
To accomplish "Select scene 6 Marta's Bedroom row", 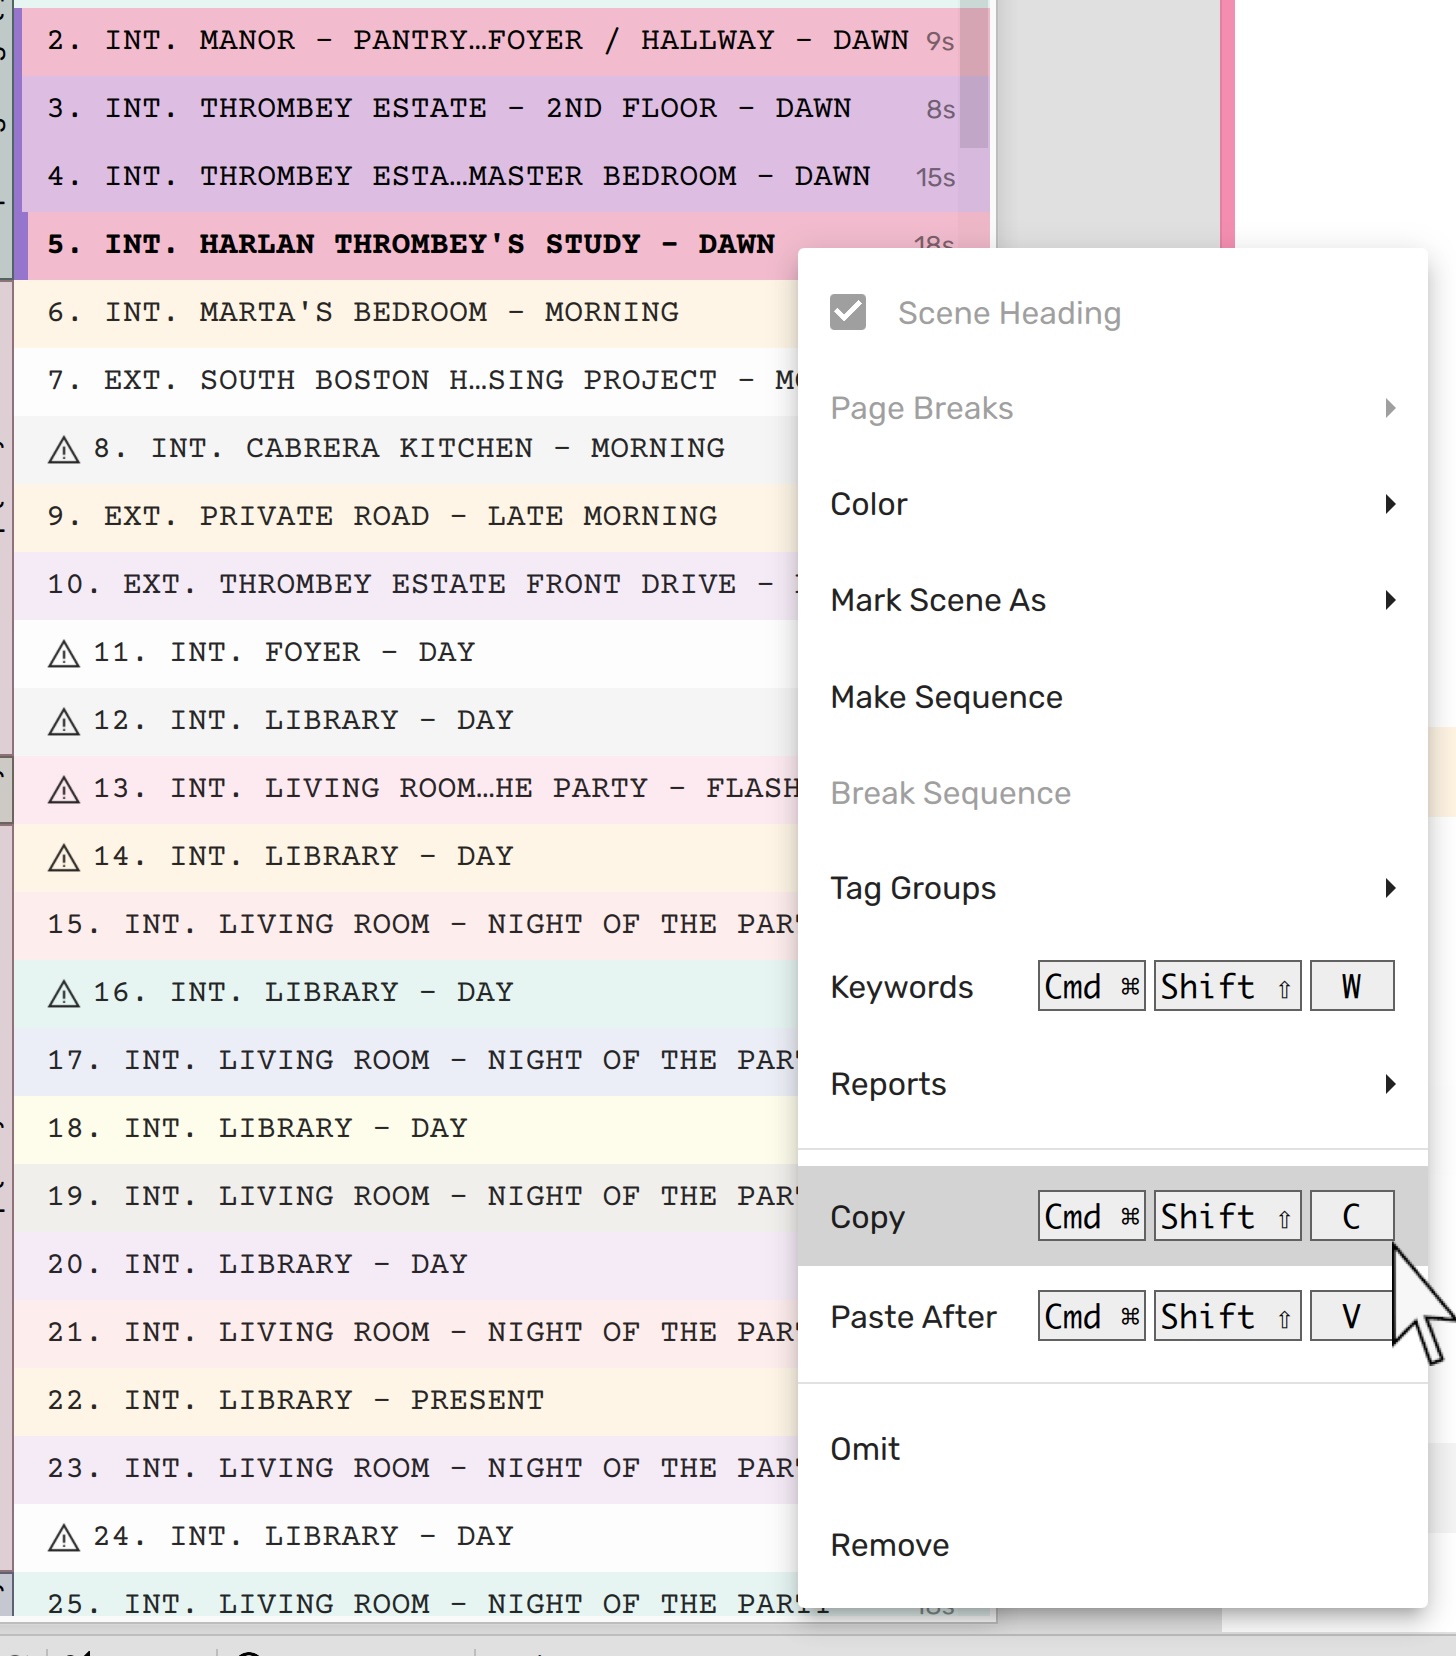I will [400, 313].
